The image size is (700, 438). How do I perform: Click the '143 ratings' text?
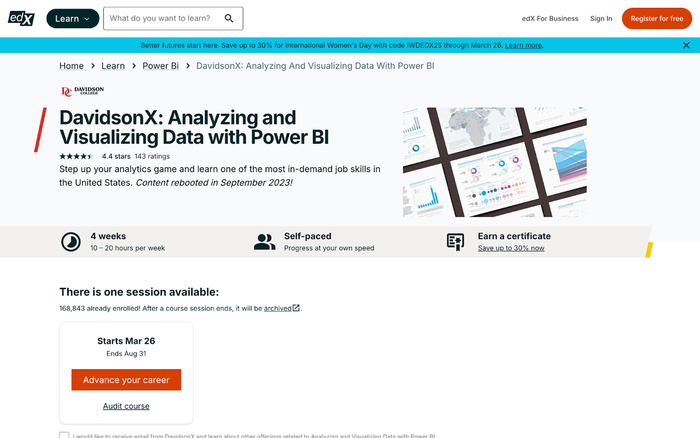(x=152, y=156)
